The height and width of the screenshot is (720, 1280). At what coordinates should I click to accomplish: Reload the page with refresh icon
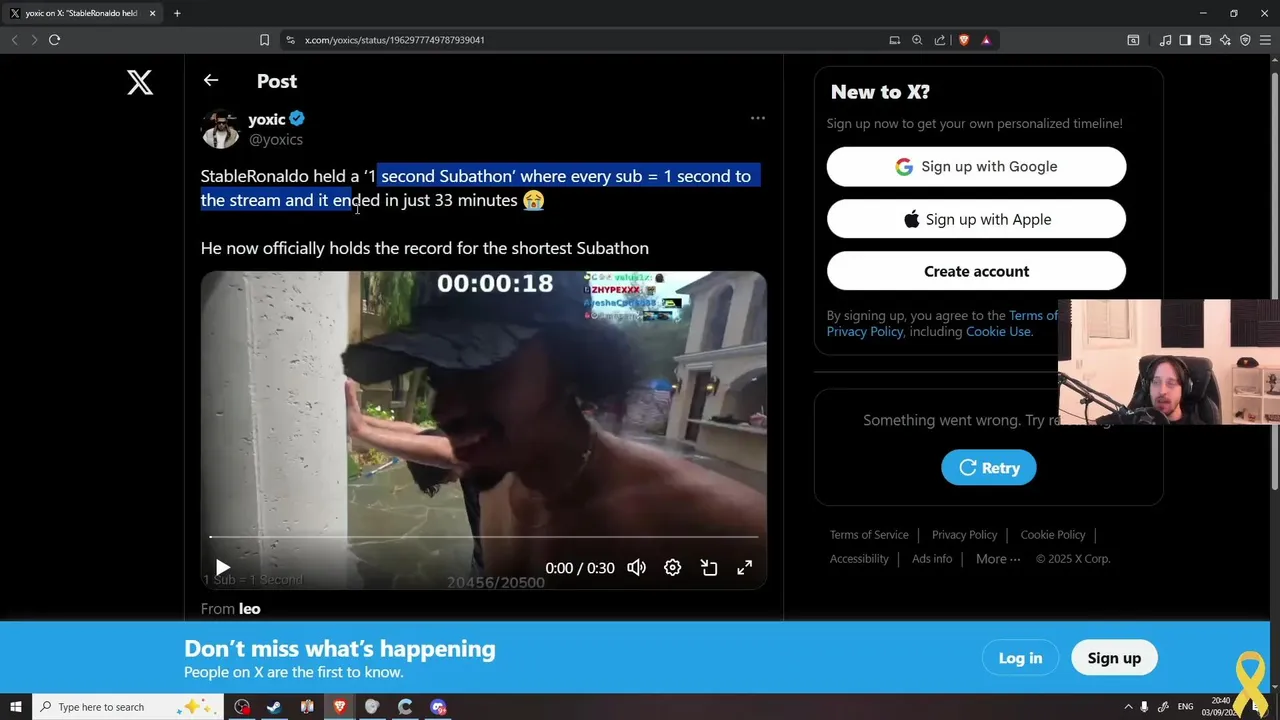[x=54, y=40]
